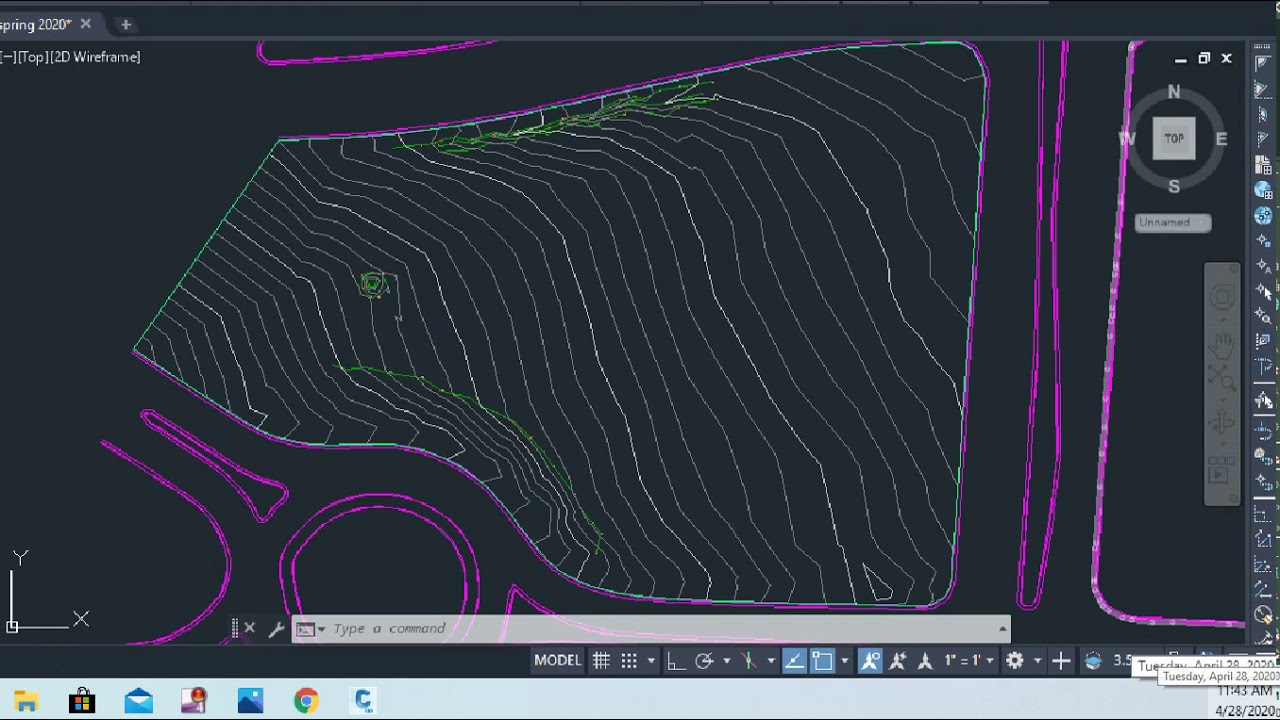
Task: Click the annotation monitor plus icon
Action: click(x=1061, y=660)
